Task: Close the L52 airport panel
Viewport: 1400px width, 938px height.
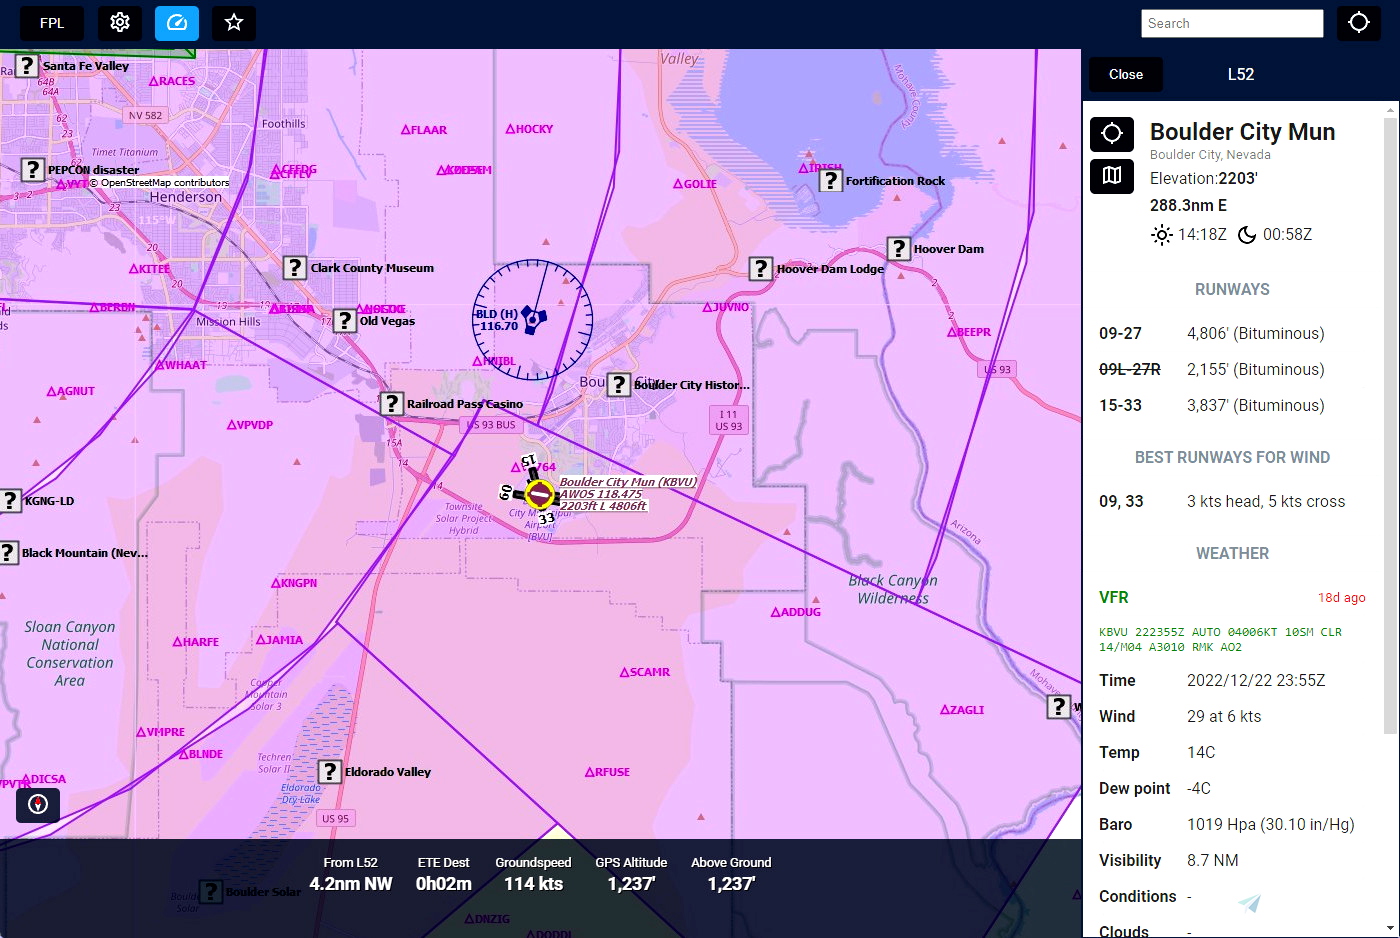Action: (x=1126, y=74)
